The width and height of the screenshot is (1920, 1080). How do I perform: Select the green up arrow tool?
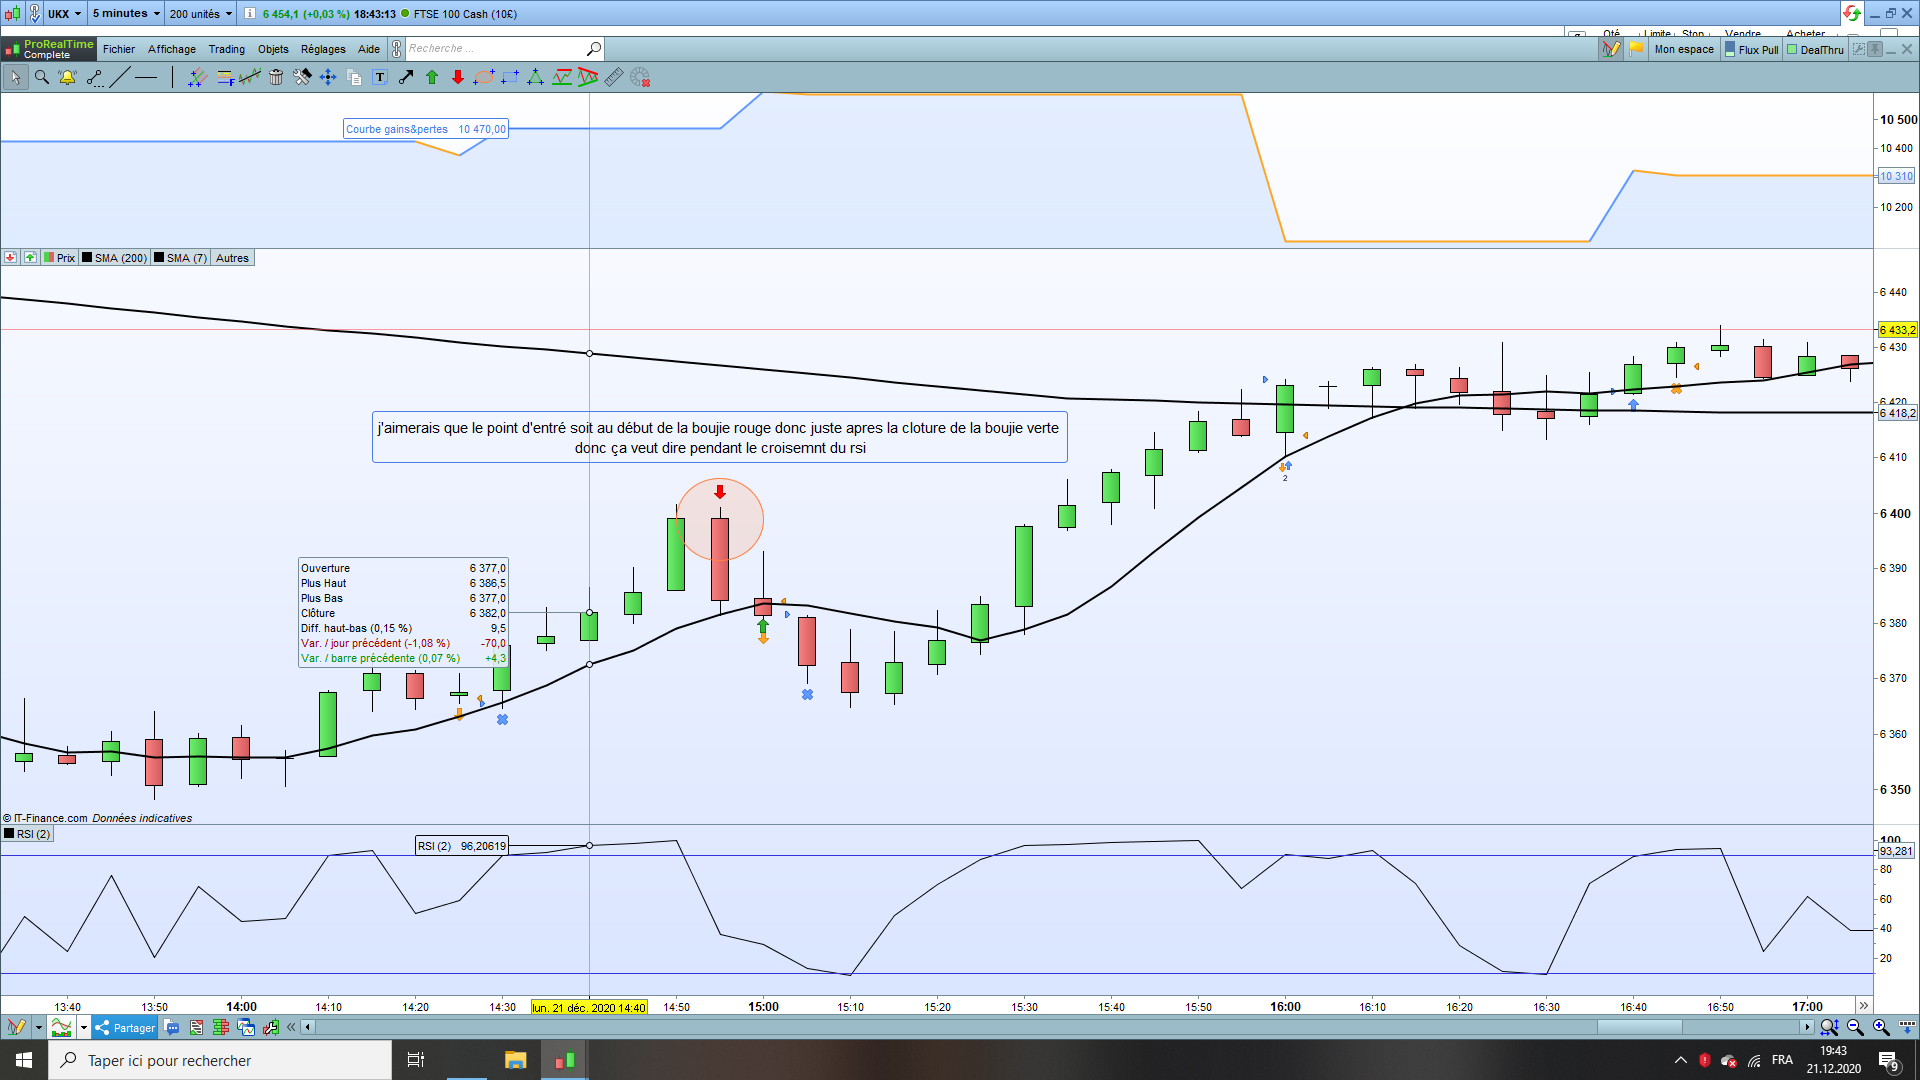click(x=432, y=77)
